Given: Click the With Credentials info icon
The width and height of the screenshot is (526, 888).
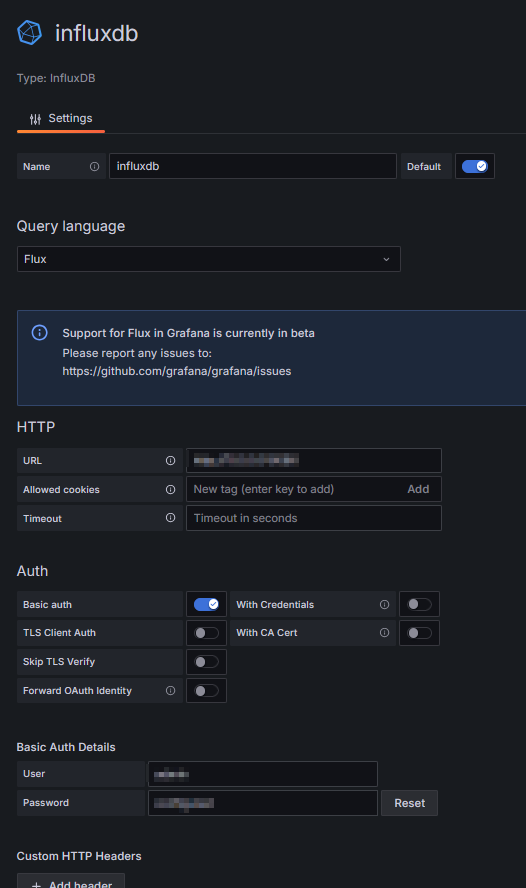Looking at the screenshot, I should click(x=384, y=604).
